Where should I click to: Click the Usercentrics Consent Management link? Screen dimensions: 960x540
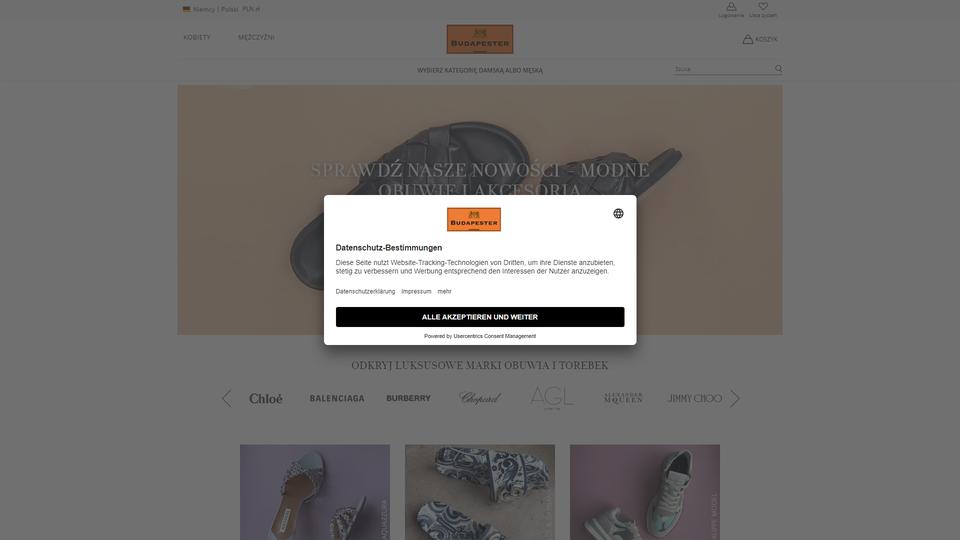click(495, 336)
